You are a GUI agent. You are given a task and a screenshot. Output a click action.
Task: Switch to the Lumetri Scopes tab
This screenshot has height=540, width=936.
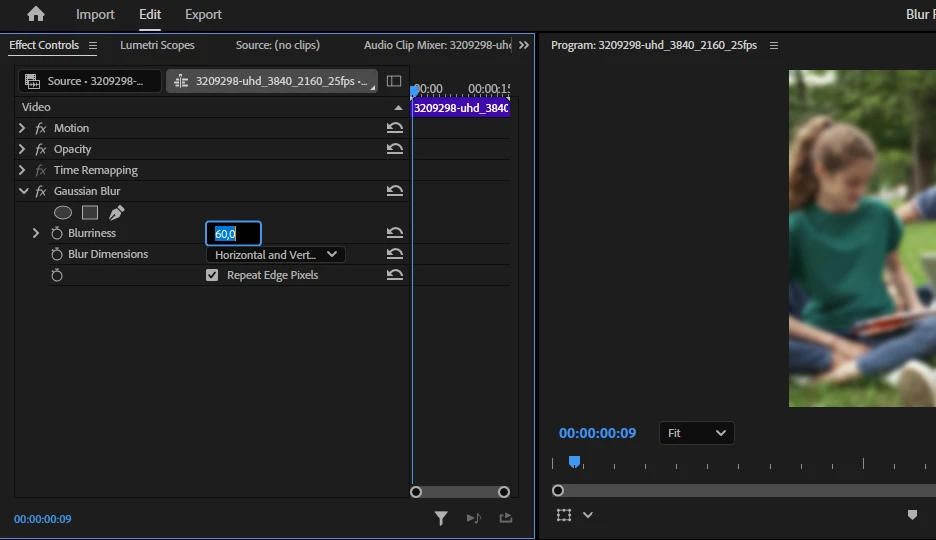157,45
